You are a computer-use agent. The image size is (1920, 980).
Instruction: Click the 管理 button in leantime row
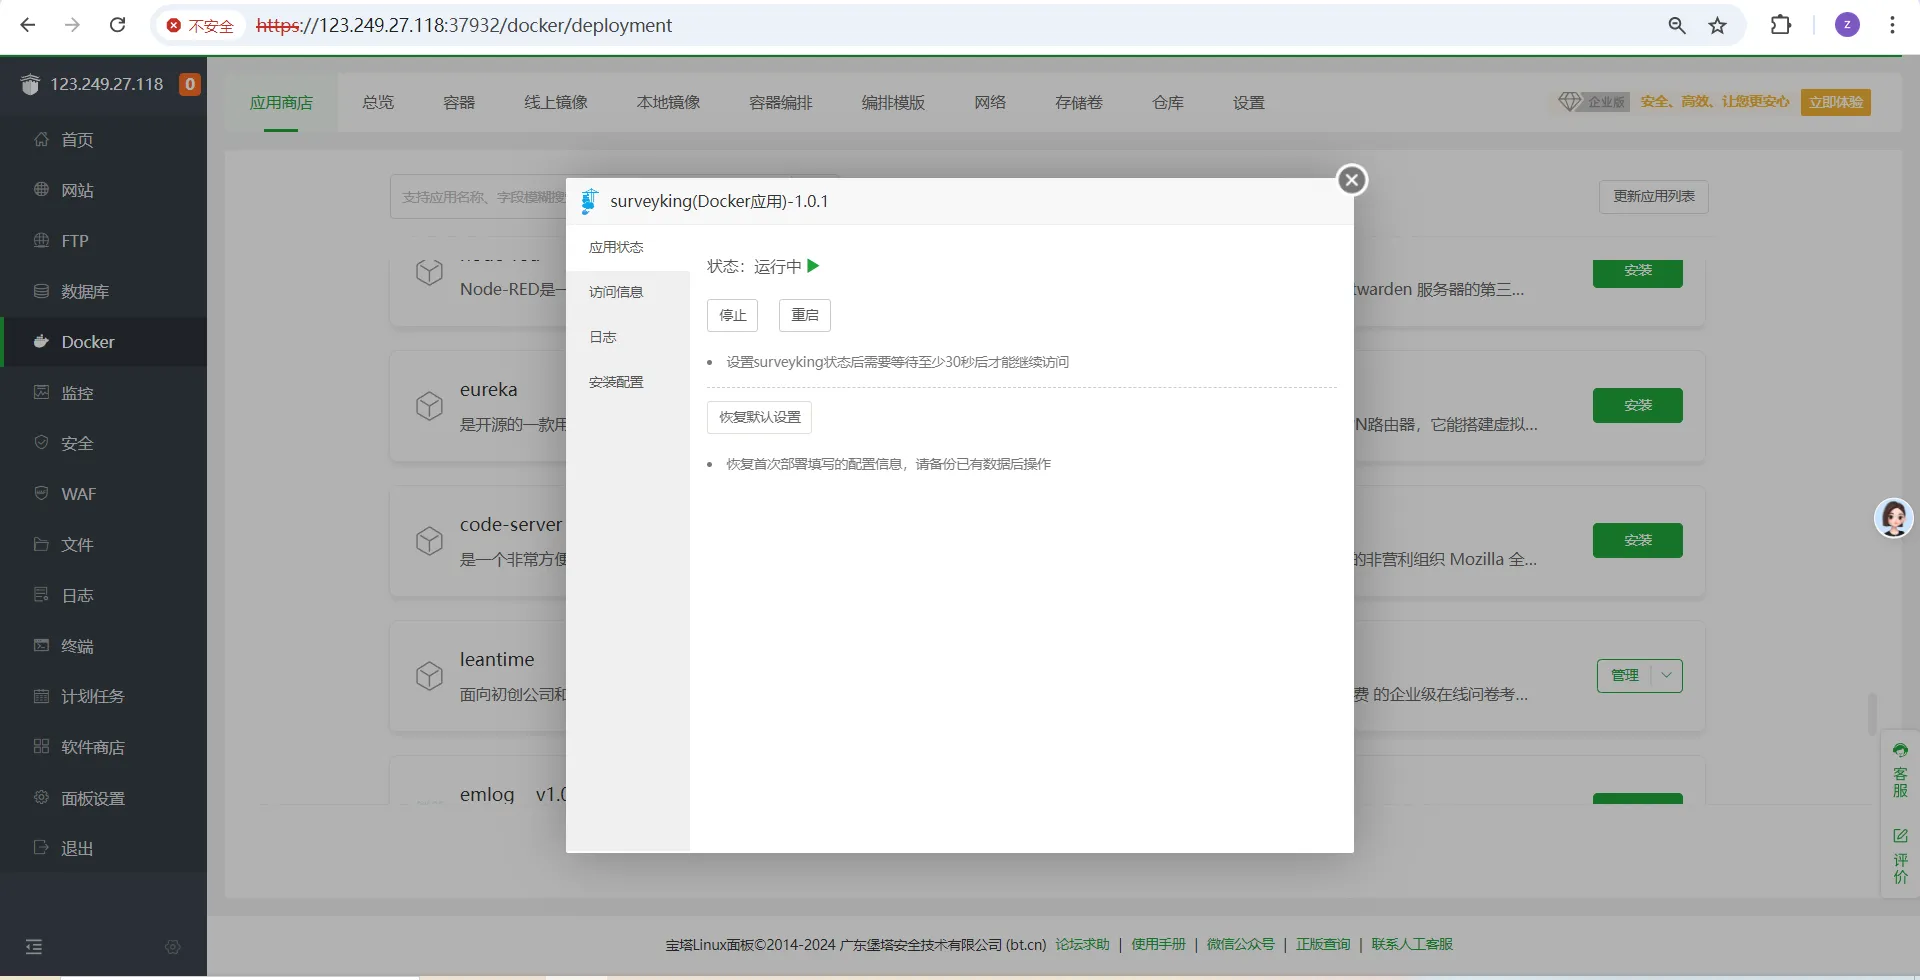pos(1625,675)
